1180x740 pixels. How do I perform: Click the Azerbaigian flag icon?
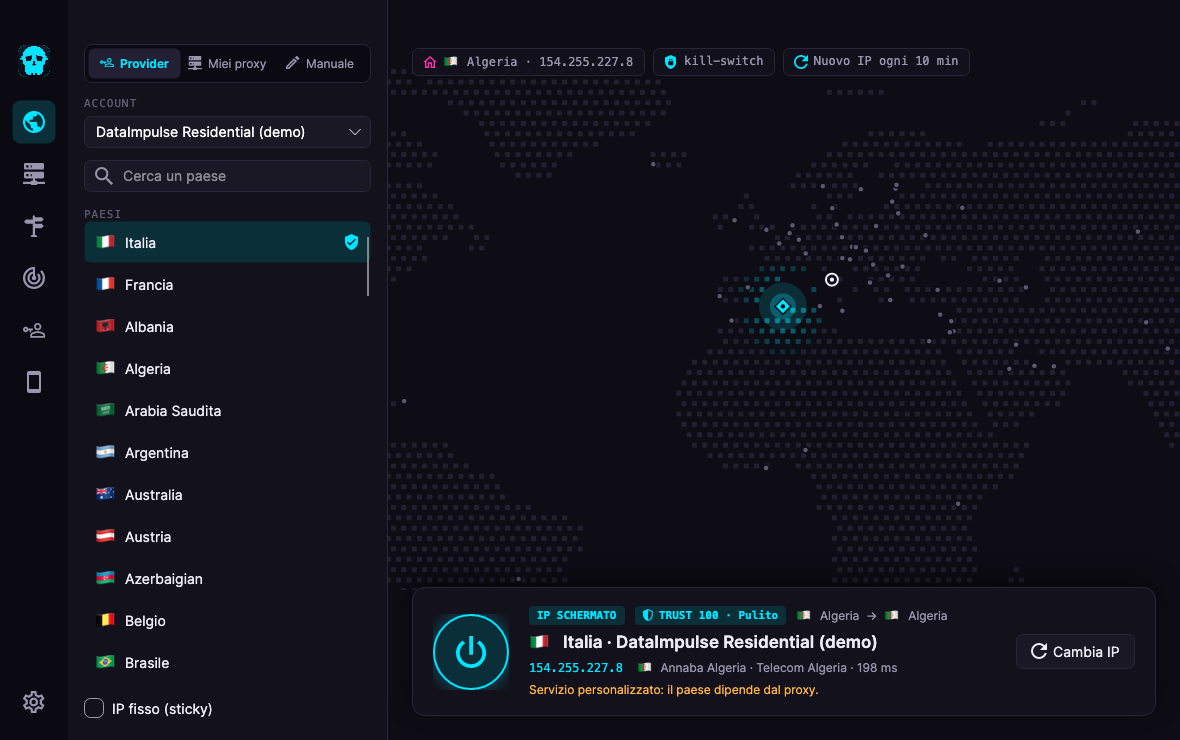(105, 577)
